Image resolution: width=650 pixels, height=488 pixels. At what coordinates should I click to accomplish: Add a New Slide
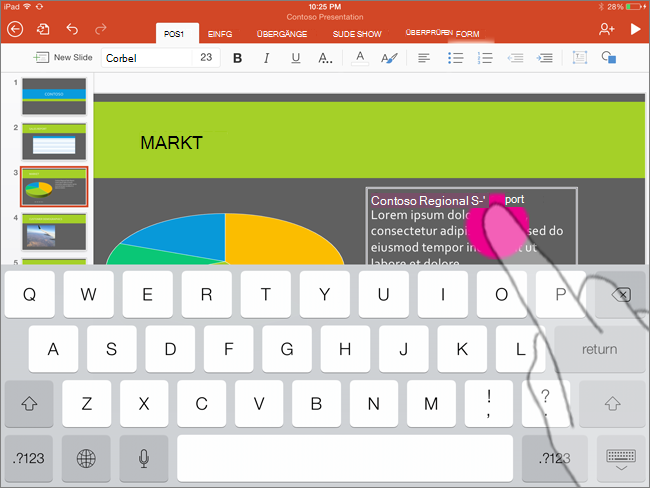point(63,57)
